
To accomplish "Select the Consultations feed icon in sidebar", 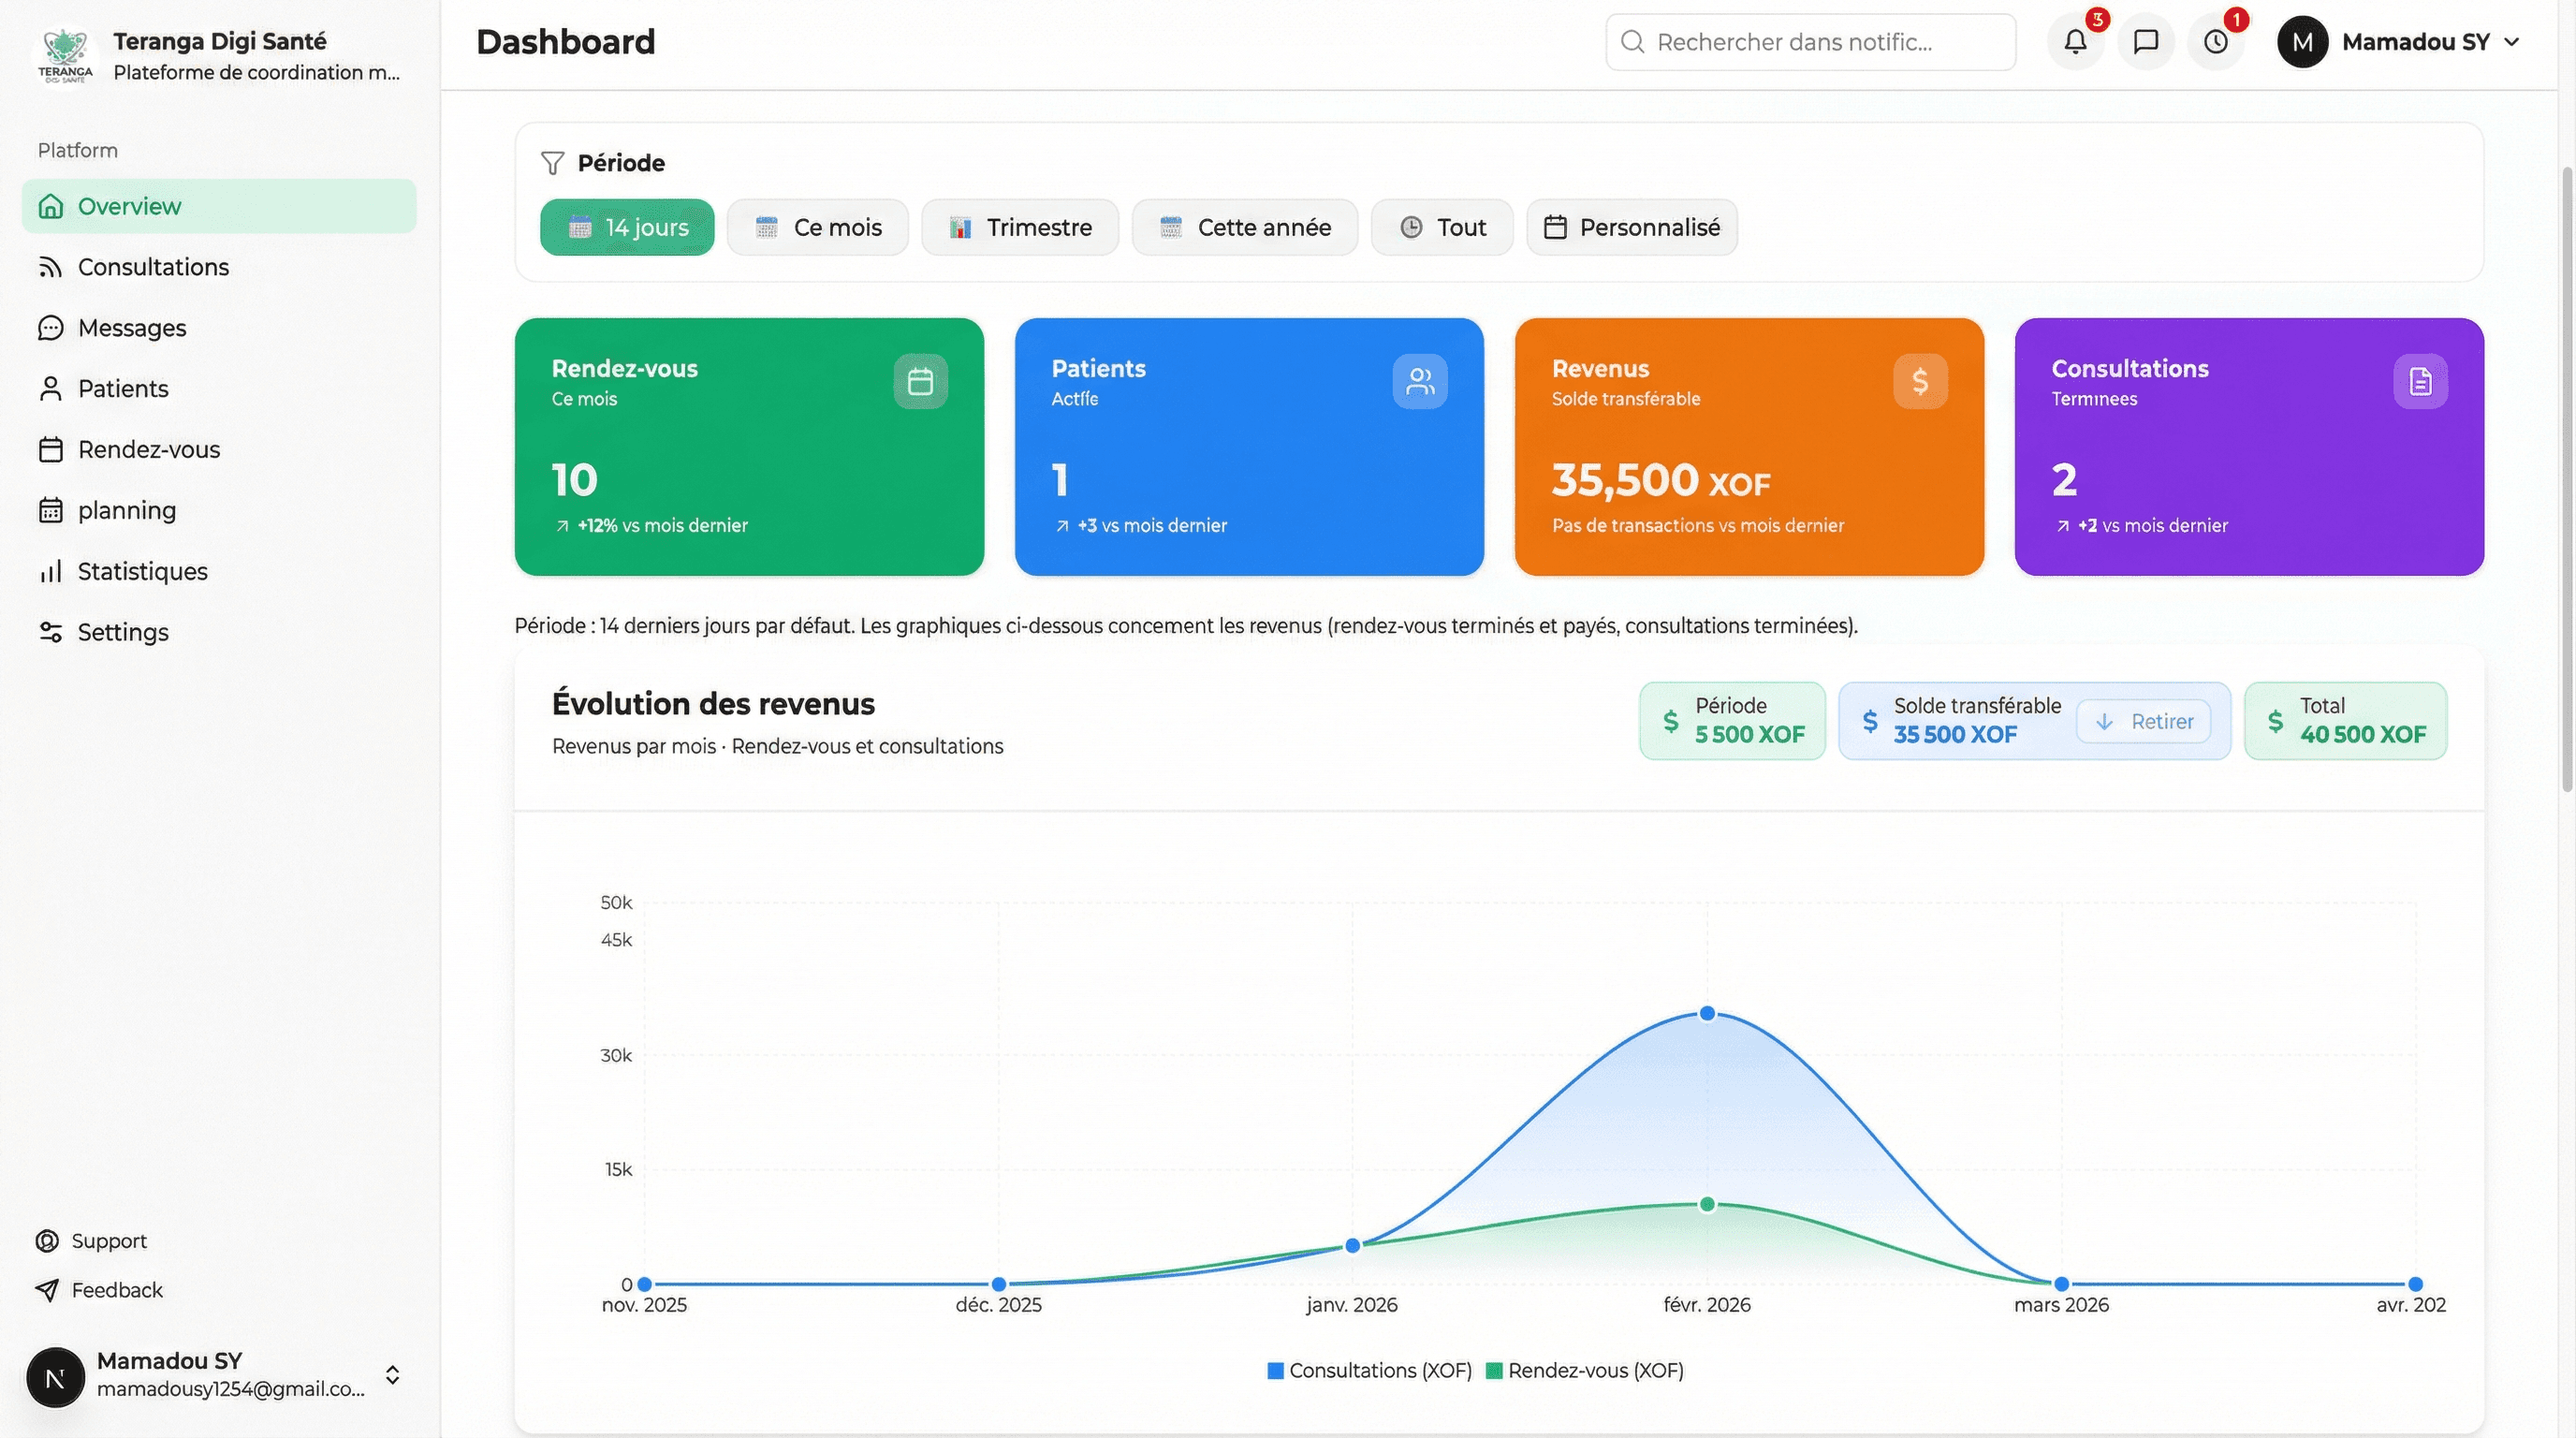I will (52, 267).
